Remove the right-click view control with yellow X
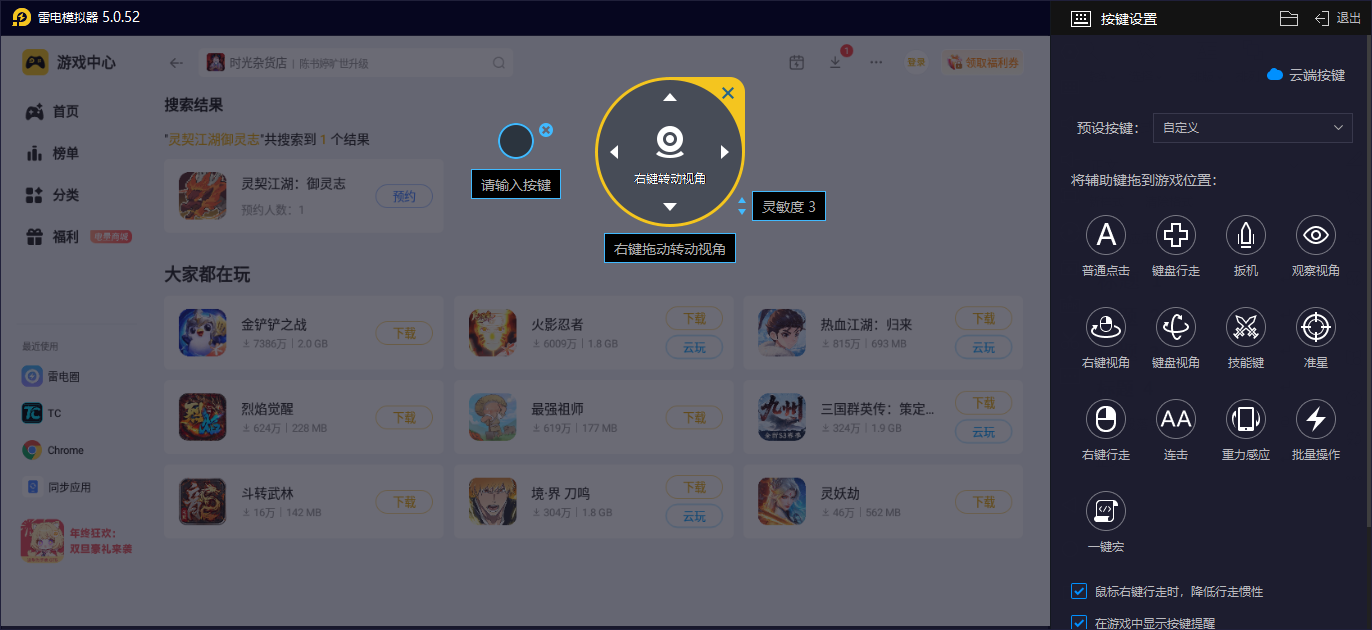The image size is (1372, 630). point(728,93)
